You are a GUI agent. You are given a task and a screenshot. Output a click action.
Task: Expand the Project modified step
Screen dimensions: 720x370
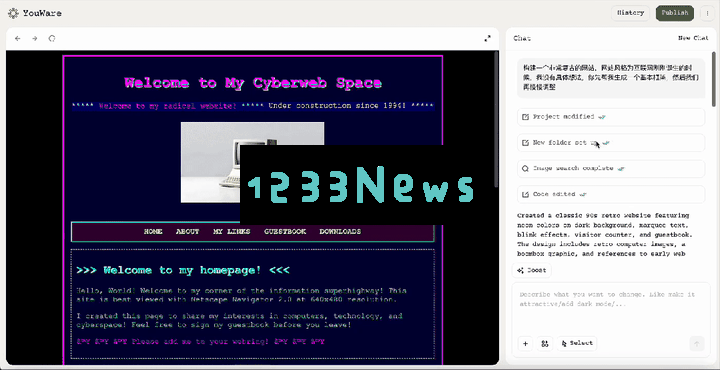point(611,117)
